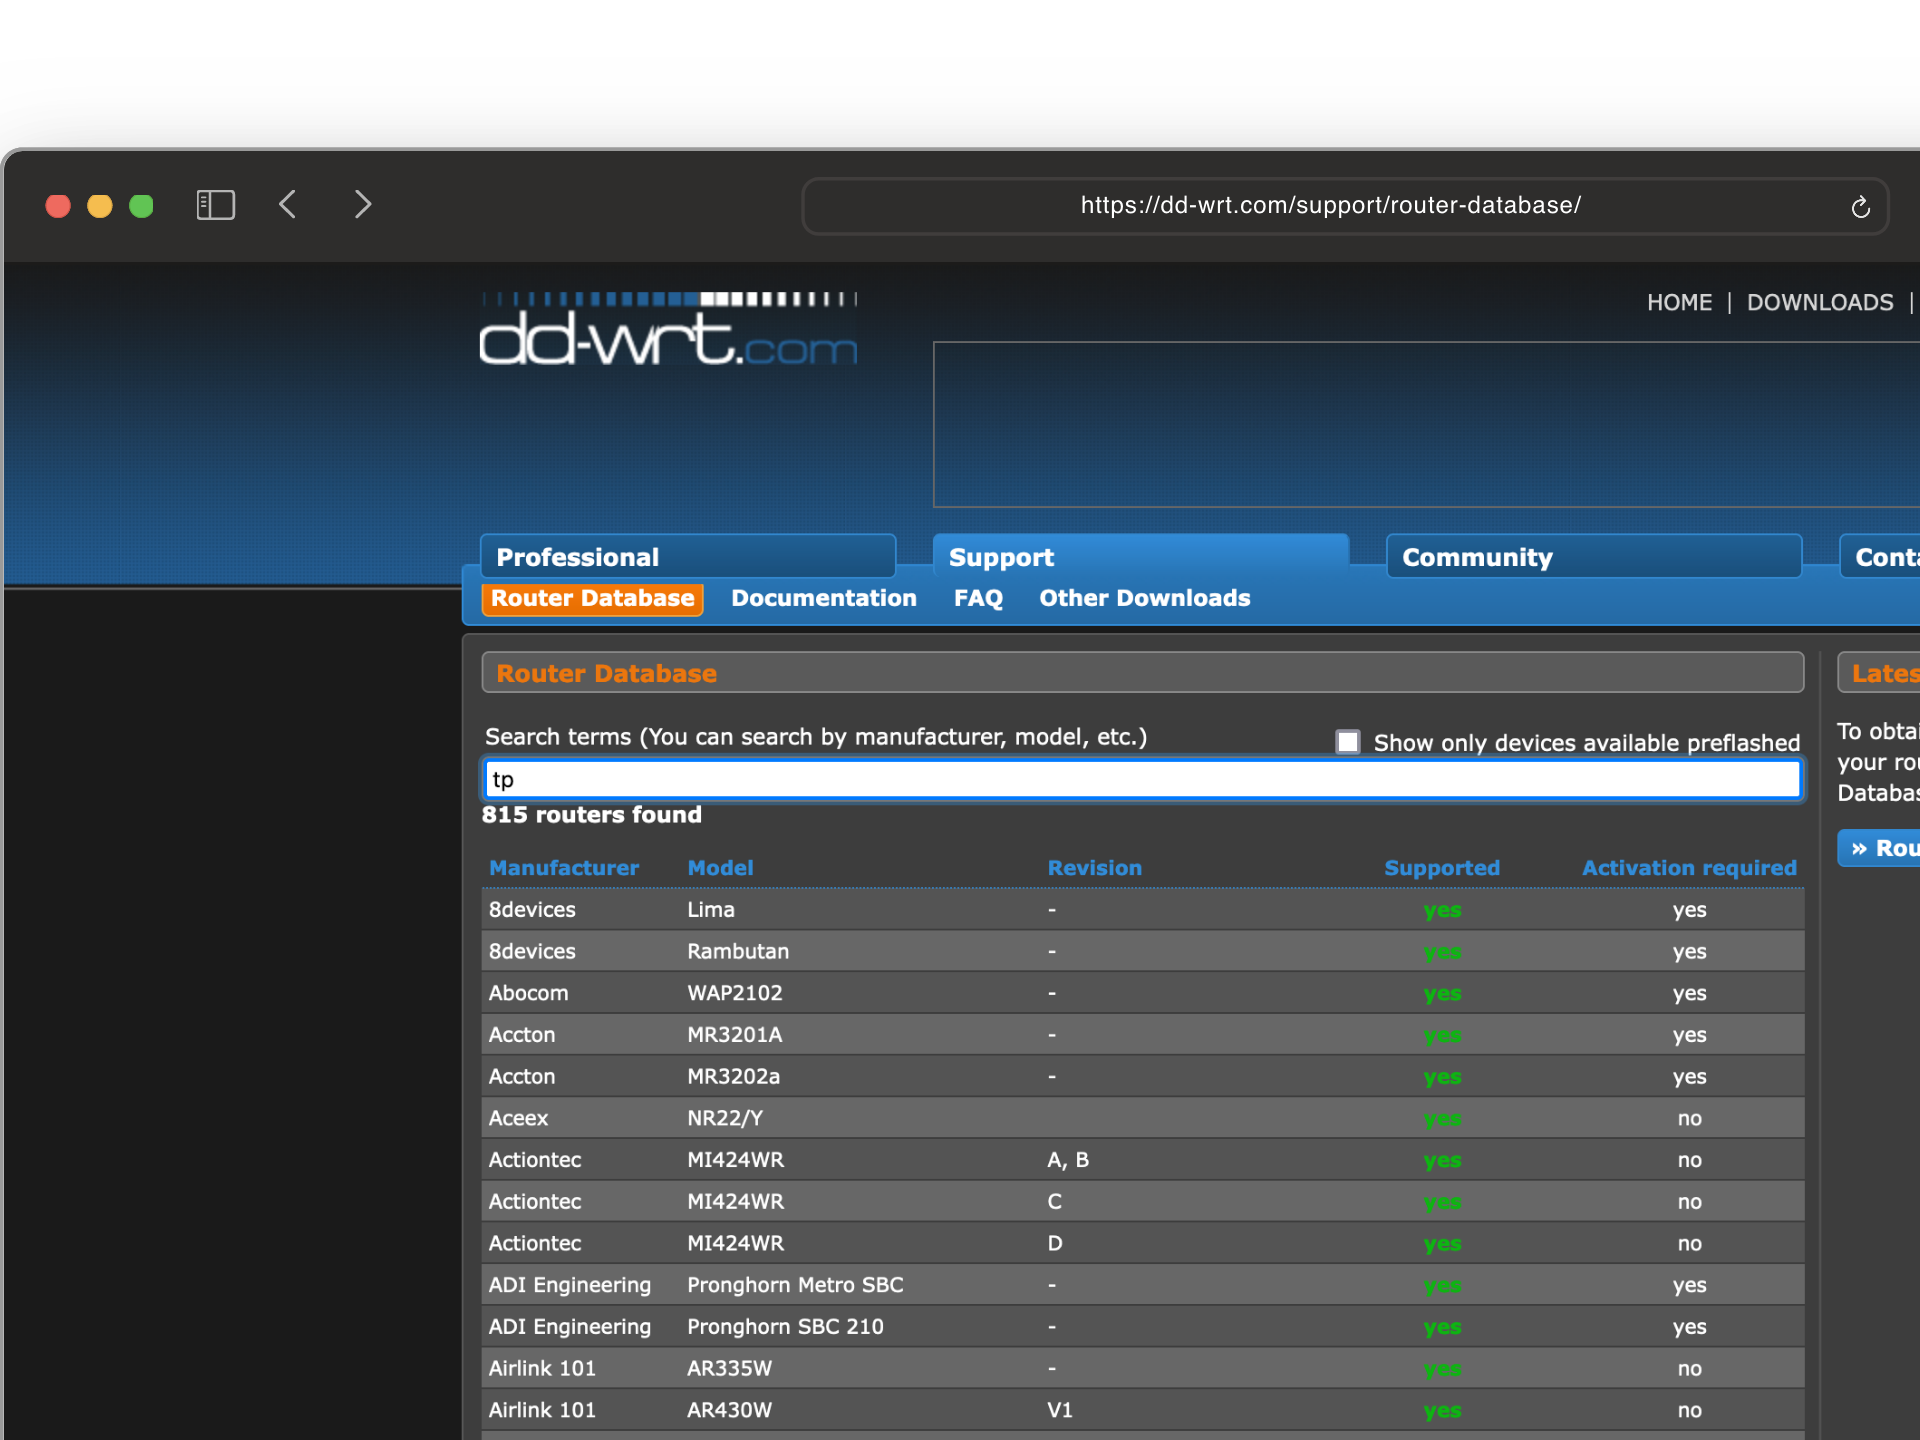1920x1440 pixels.
Task: Click the browser address bar URL
Action: (x=1330, y=206)
